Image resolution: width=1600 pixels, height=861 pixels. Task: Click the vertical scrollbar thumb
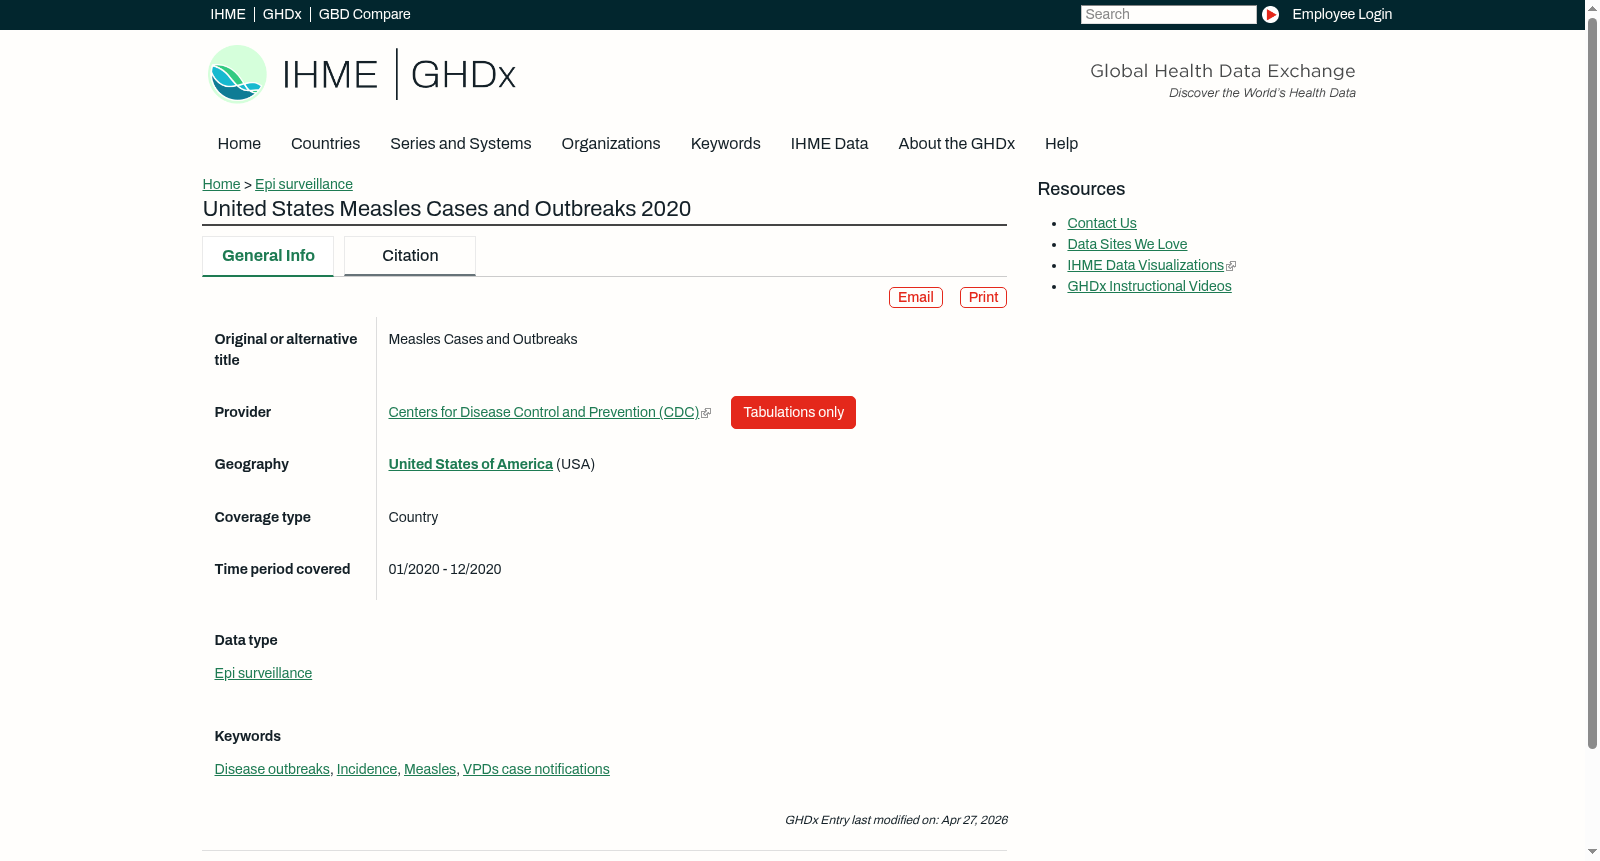coord(1592,383)
